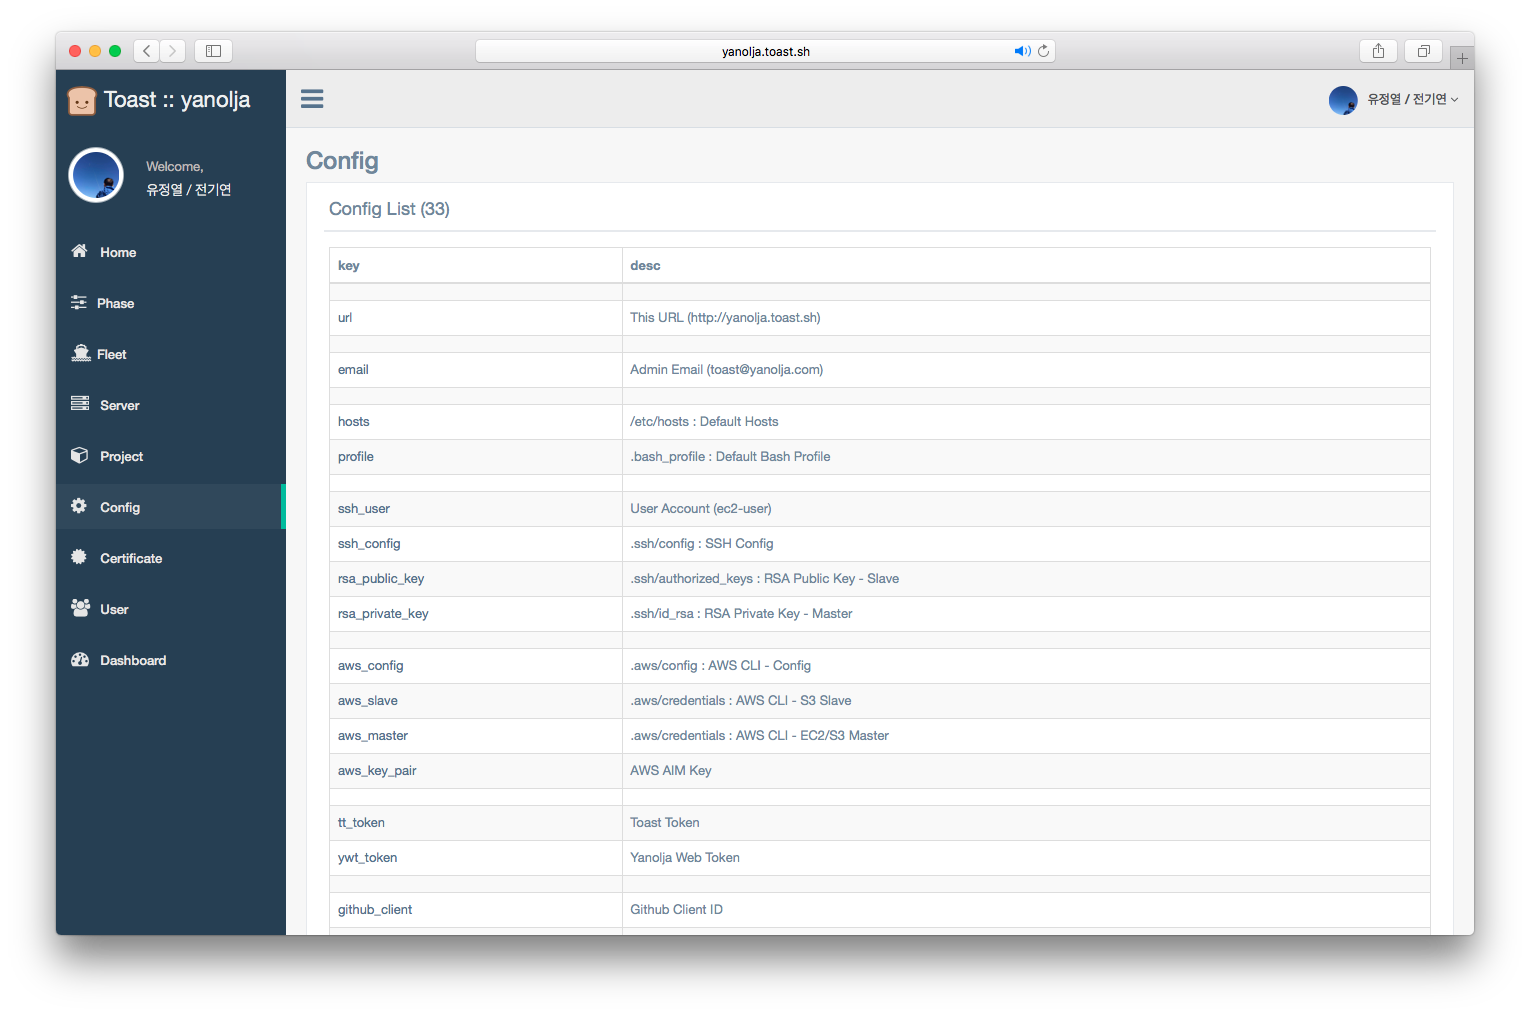Click the 'Toast Token' description
Image resolution: width=1530 pixels, height=1015 pixels.
(665, 823)
